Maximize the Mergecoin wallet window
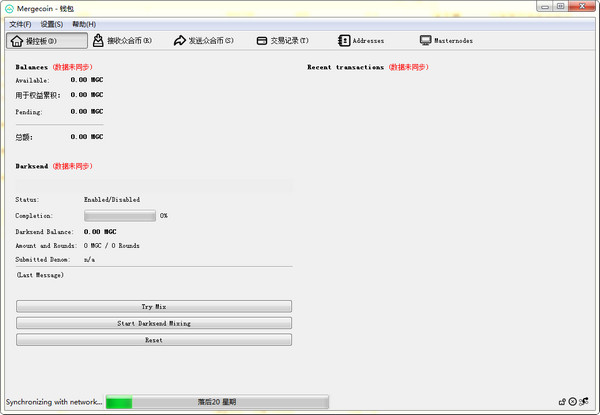 click(561, 6)
